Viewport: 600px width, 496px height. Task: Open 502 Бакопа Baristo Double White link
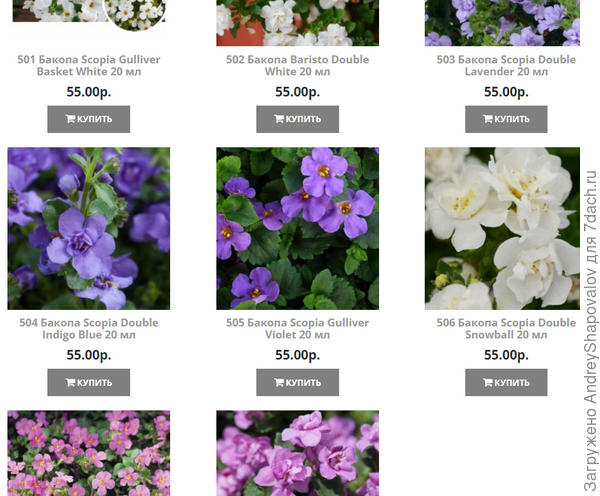298,65
